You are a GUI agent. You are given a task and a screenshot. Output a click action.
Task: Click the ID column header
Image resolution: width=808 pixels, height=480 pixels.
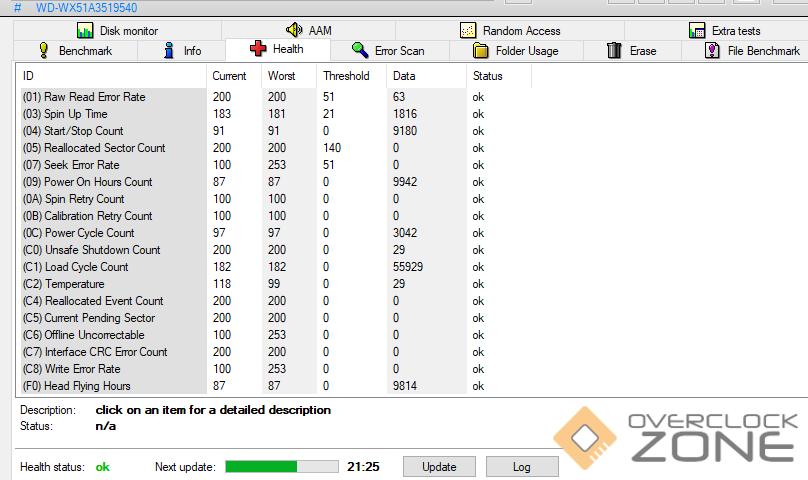[x=111, y=76]
